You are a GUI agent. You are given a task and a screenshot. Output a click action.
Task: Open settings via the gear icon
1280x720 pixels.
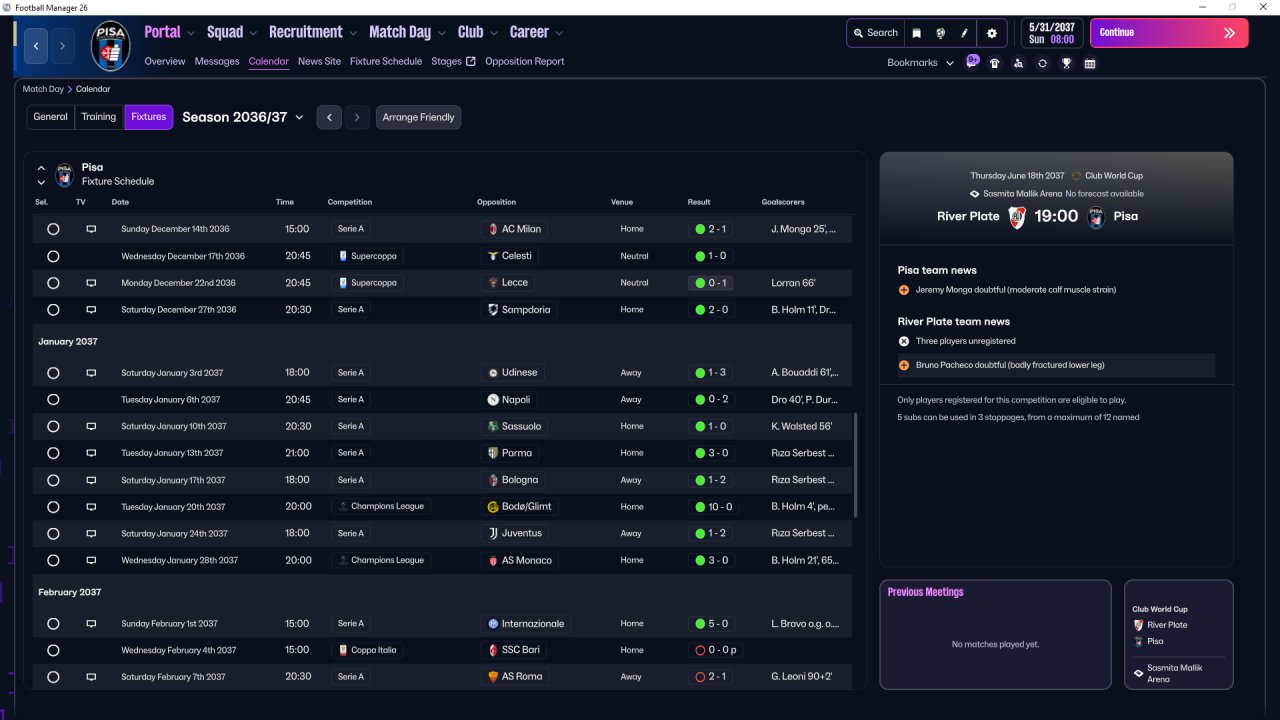tap(992, 33)
